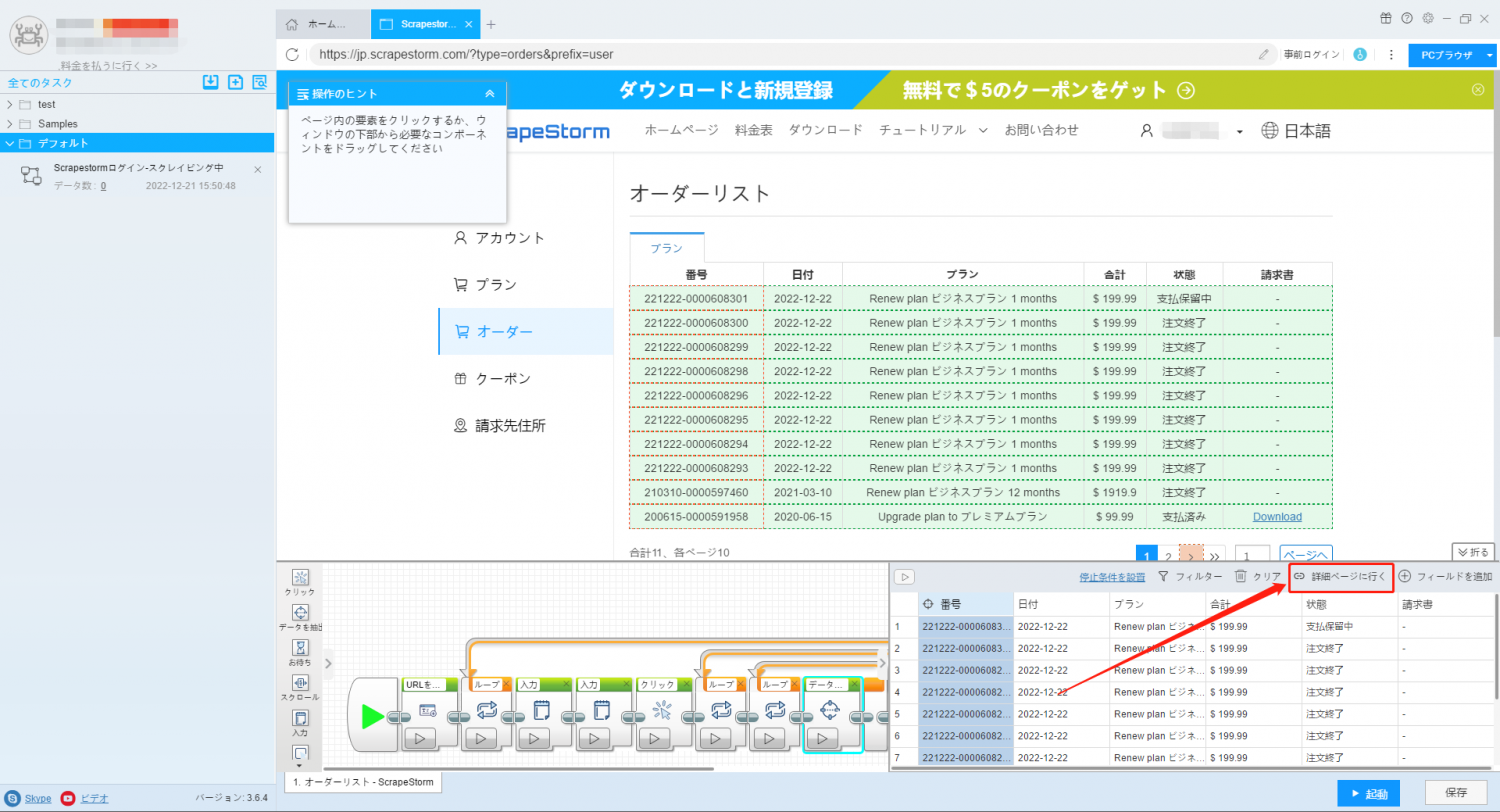Expand the component palette side arrow
This screenshot has height=812, width=1500.
pyautogui.click(x=329, y=662)
